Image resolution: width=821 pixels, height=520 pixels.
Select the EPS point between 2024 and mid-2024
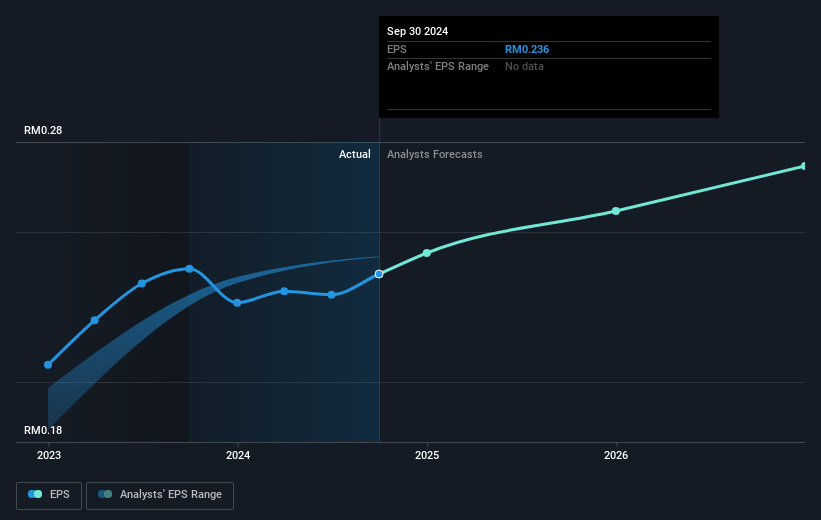click(x=284, y=291)
